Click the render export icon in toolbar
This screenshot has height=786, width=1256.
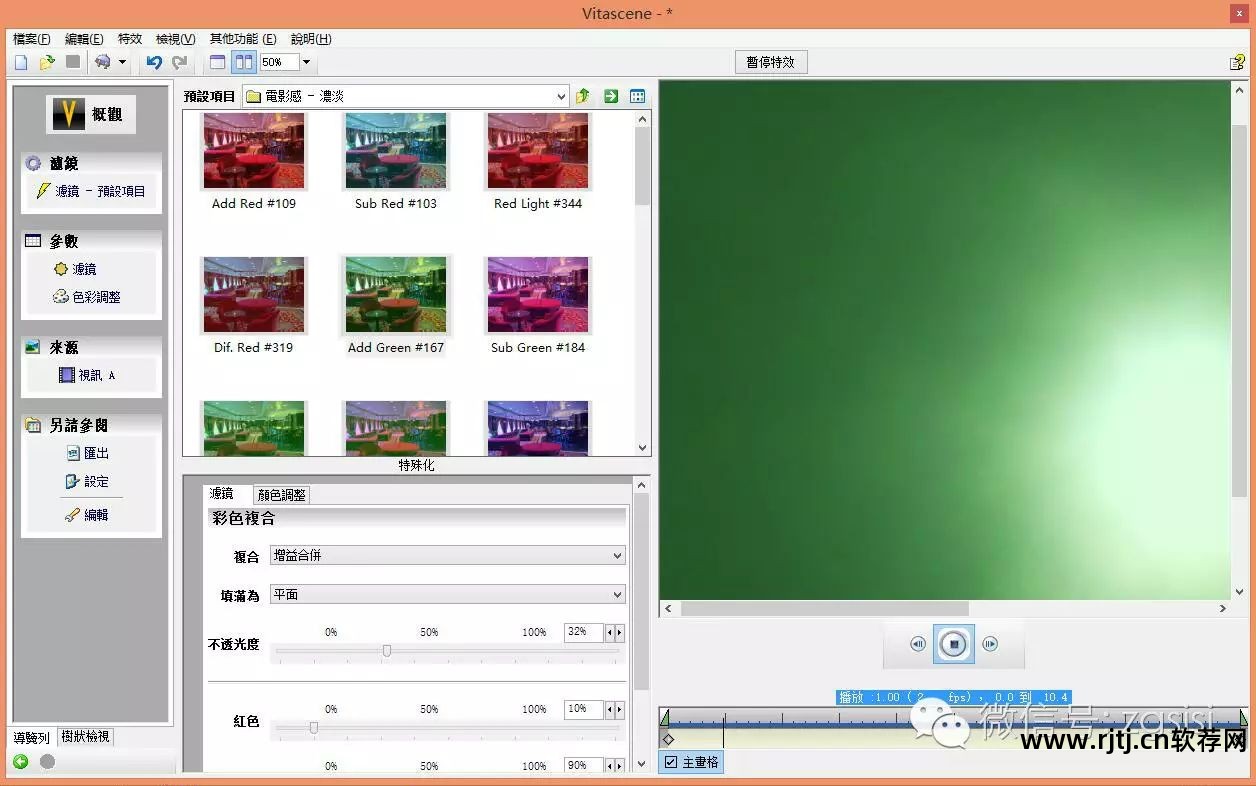tap(102, 62)
